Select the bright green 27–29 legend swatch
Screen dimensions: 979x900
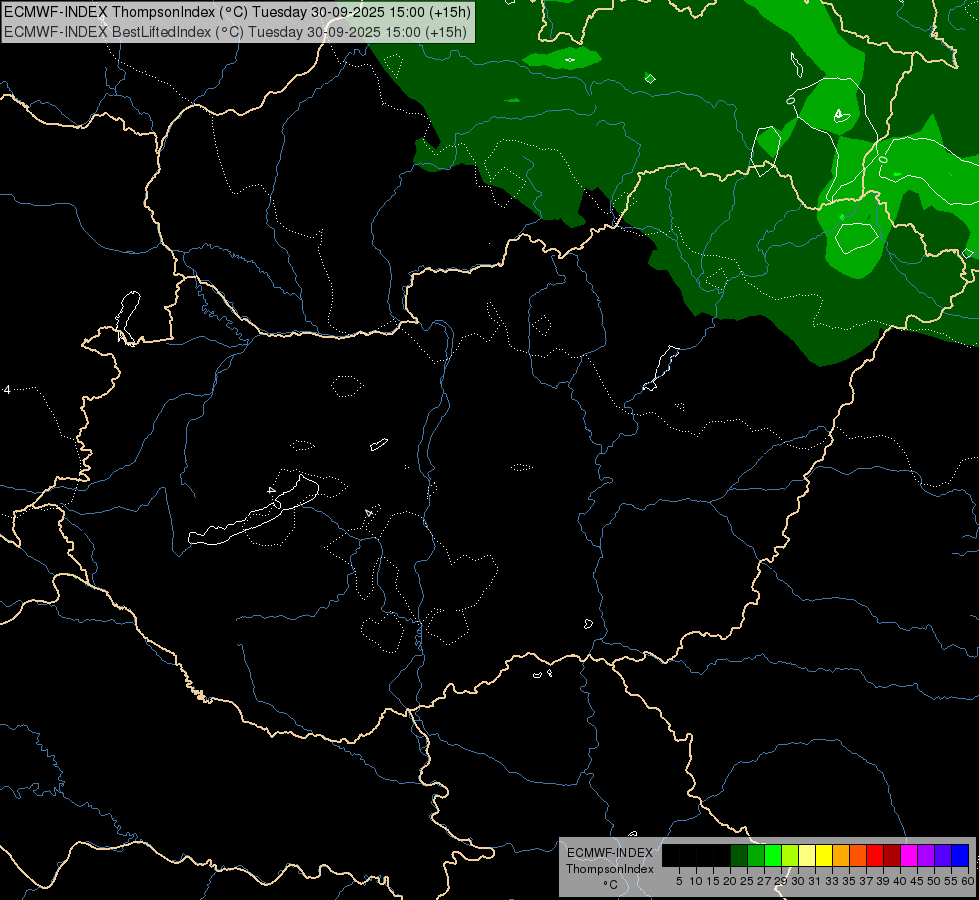tap(773, 855)
